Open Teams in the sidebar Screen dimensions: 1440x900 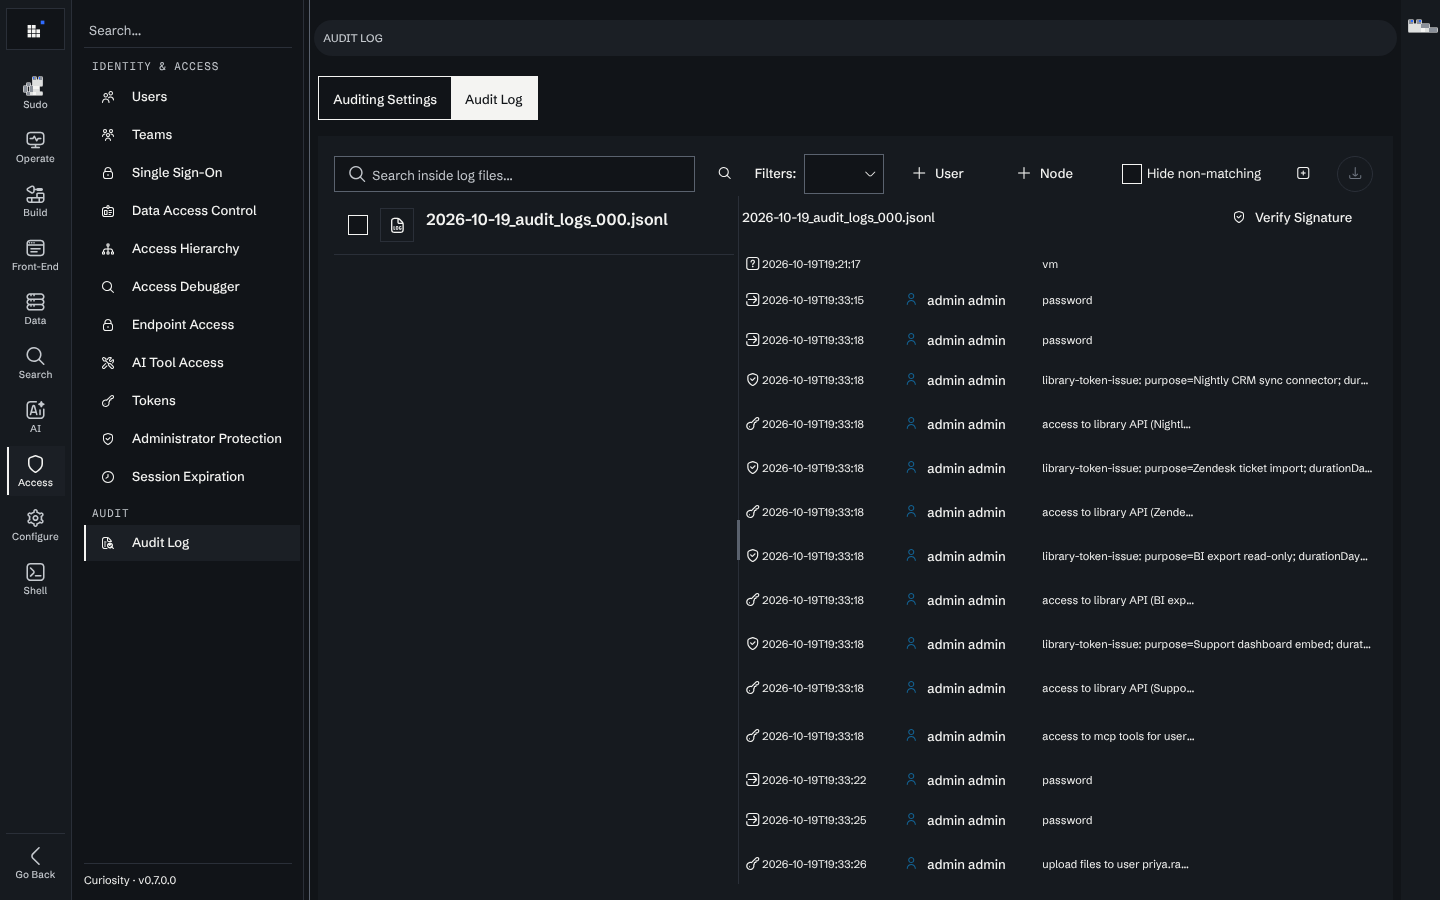click(x=192, y=135)
